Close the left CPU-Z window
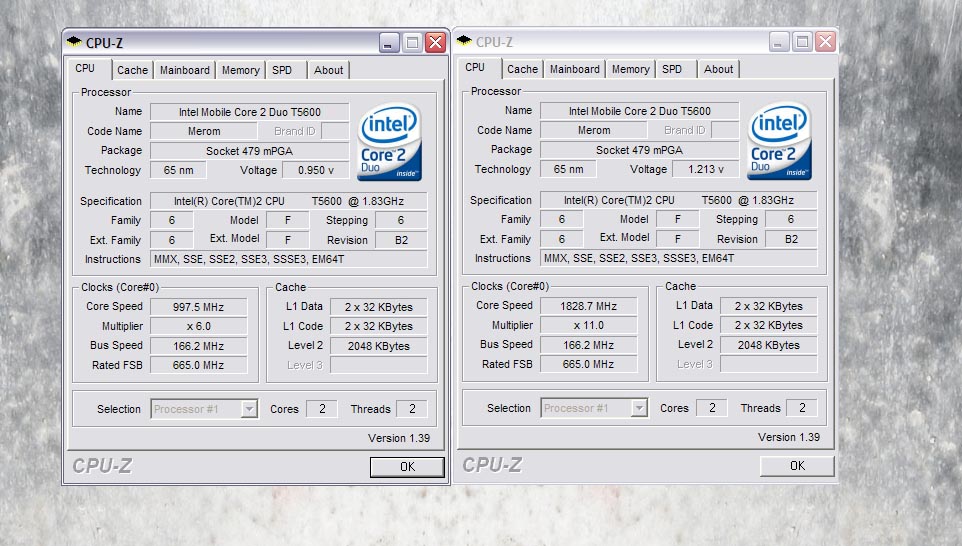 [436, 43]
